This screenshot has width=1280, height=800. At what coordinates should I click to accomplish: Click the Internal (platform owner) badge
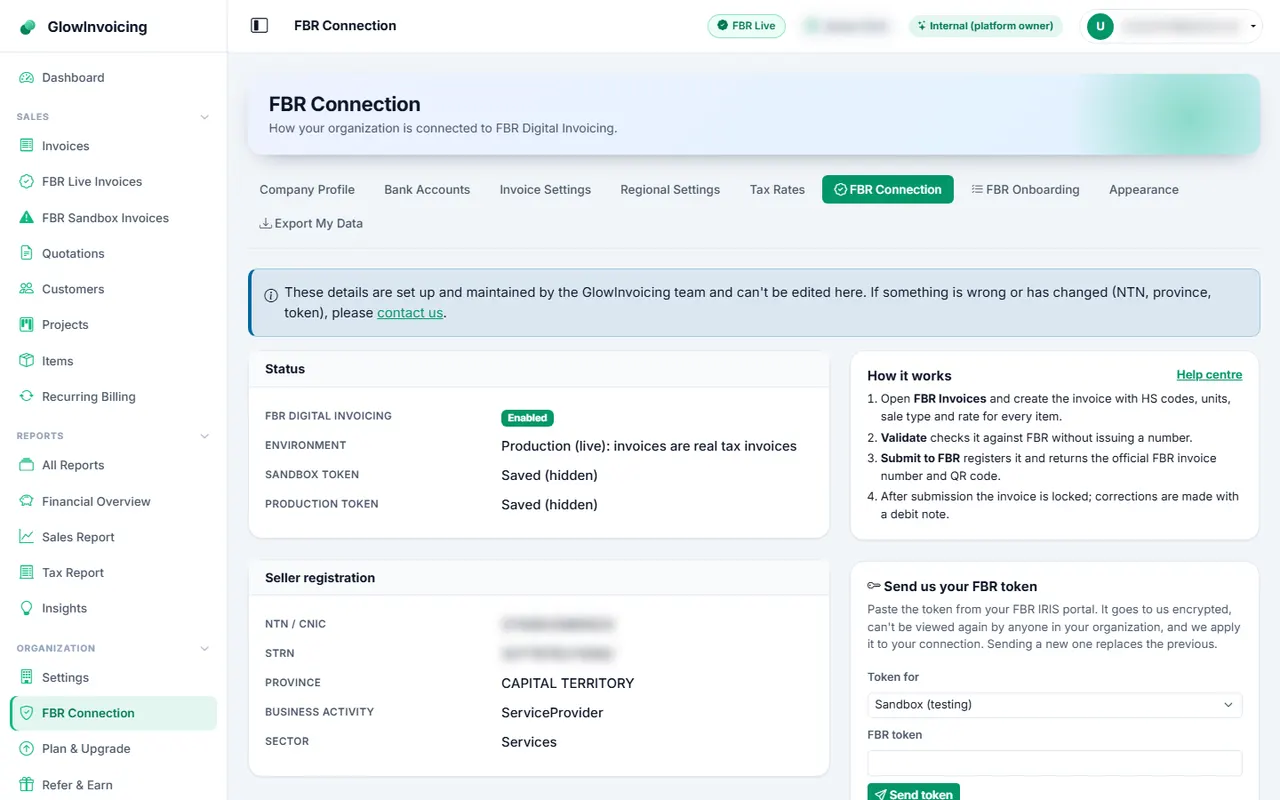(x=985, y=26)
